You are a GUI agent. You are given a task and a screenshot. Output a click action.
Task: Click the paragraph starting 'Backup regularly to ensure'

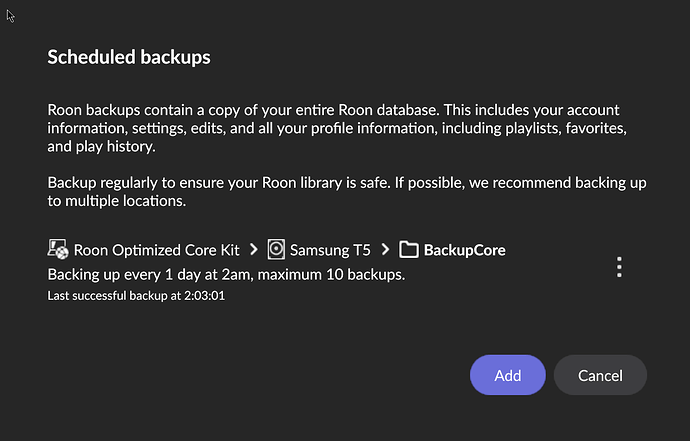click(x=347, y=191)
